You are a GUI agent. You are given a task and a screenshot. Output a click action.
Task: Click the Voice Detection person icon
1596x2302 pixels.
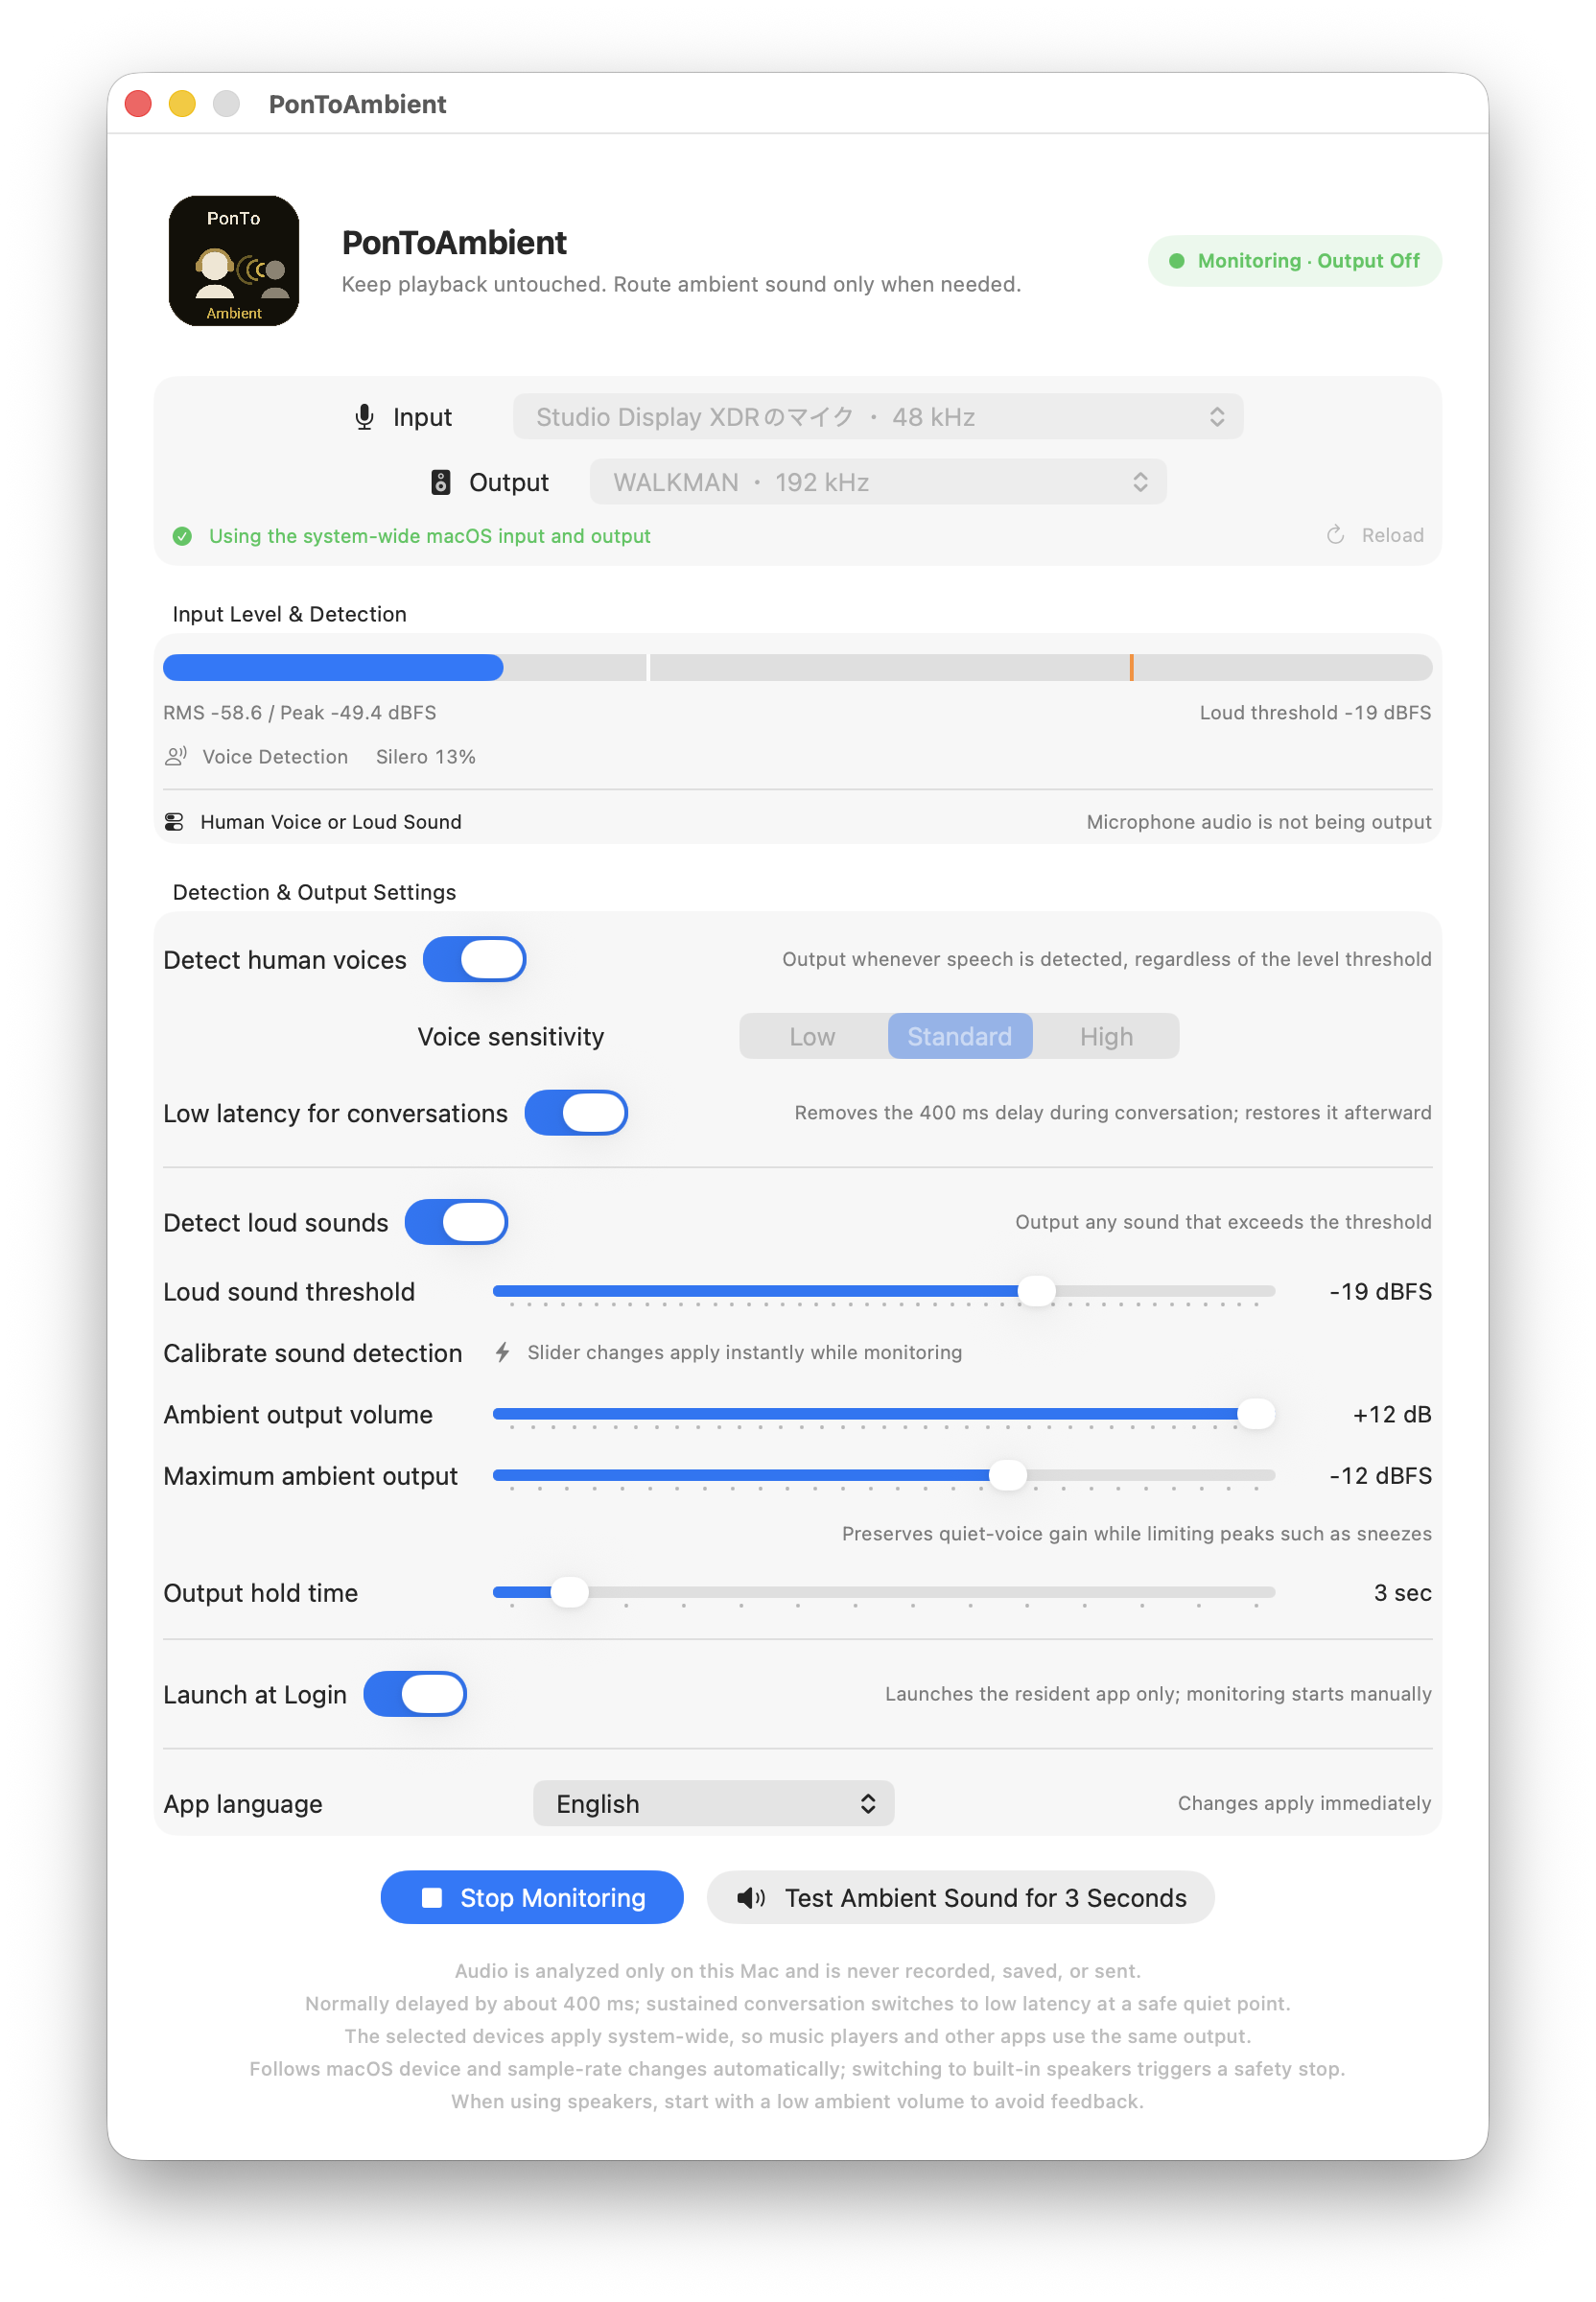point(176,757)
